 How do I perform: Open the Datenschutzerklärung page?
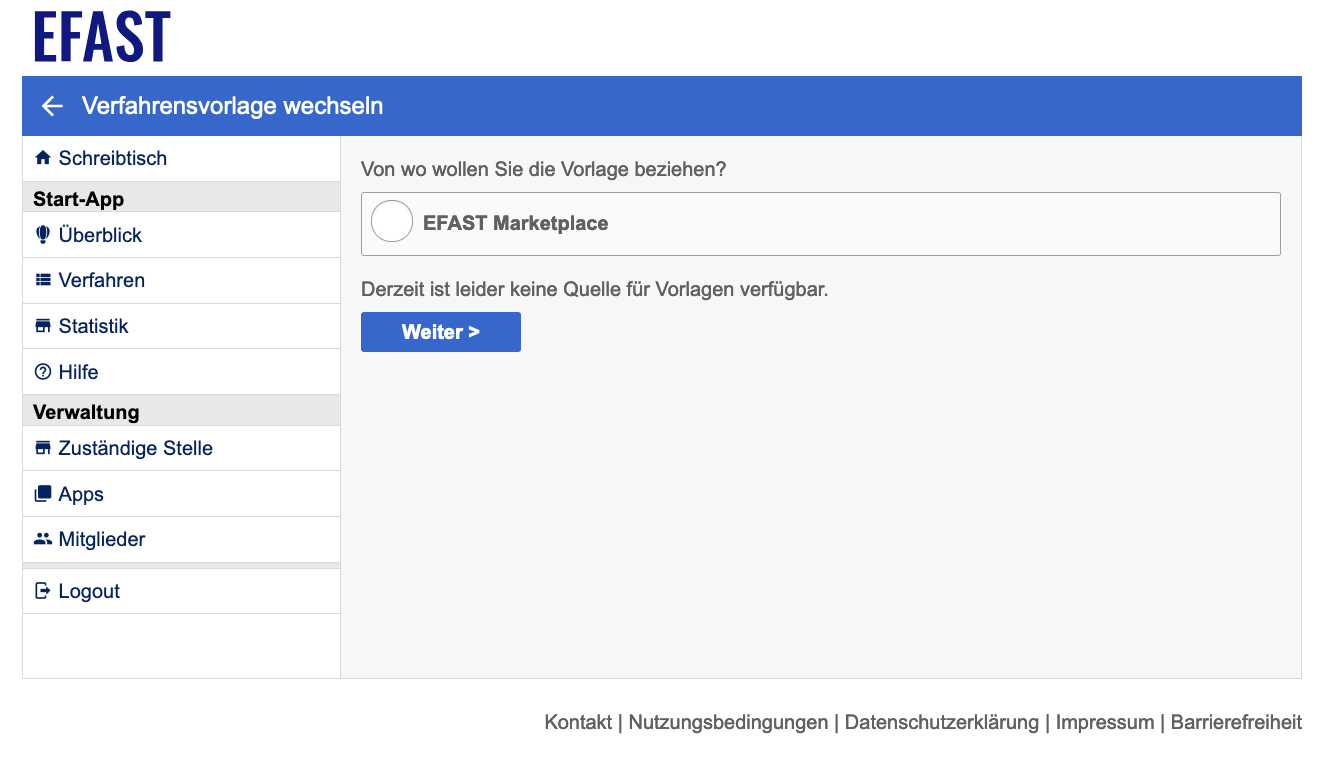941,721
